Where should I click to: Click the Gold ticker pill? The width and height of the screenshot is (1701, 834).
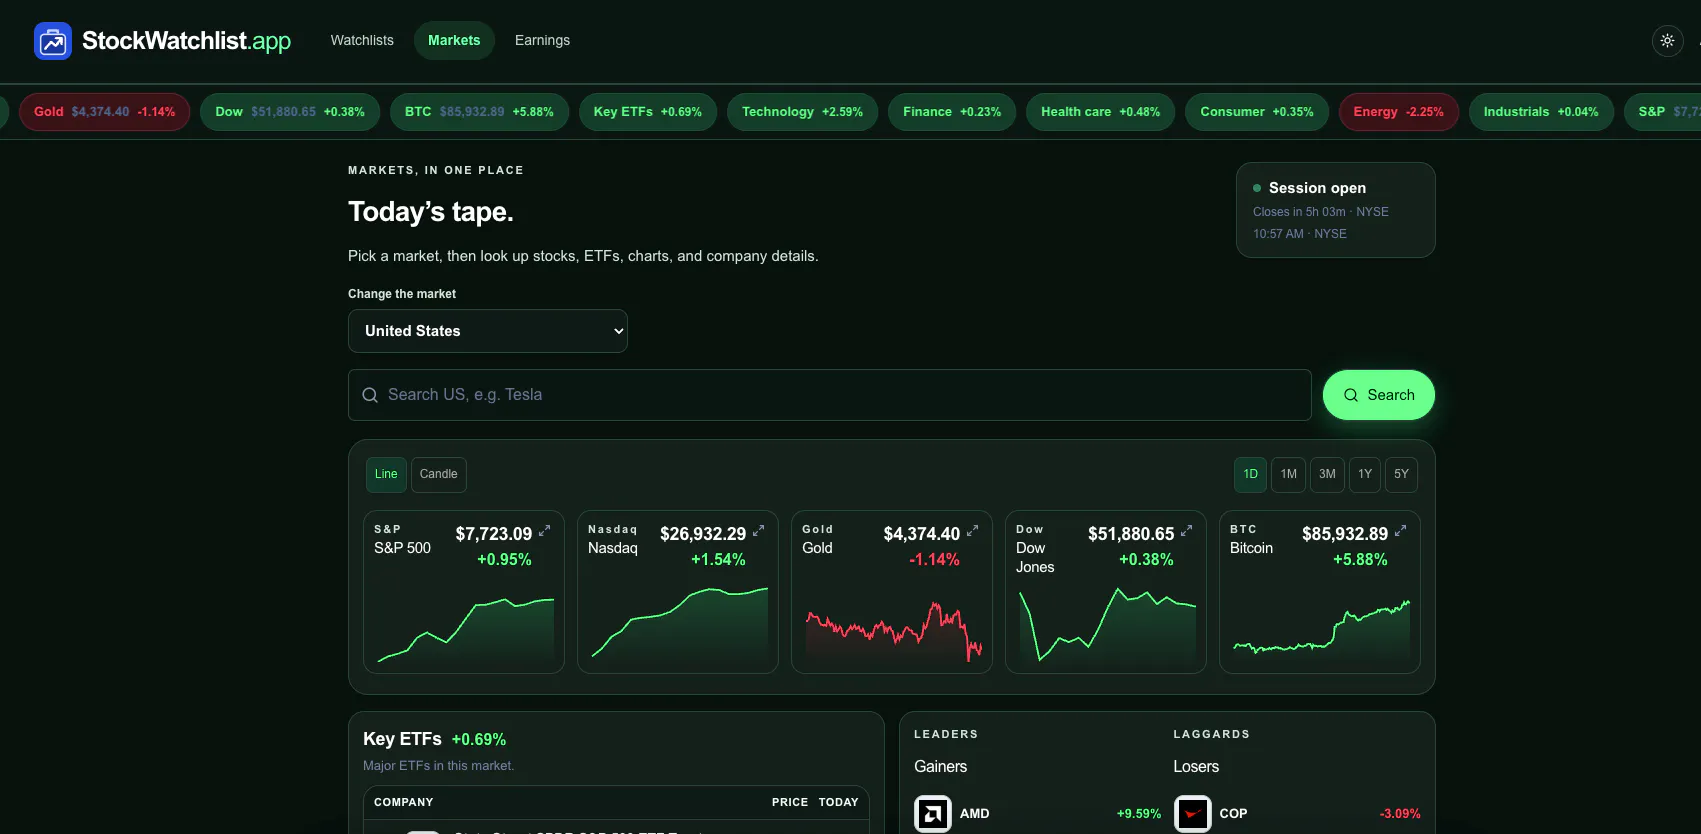(104, 112)
